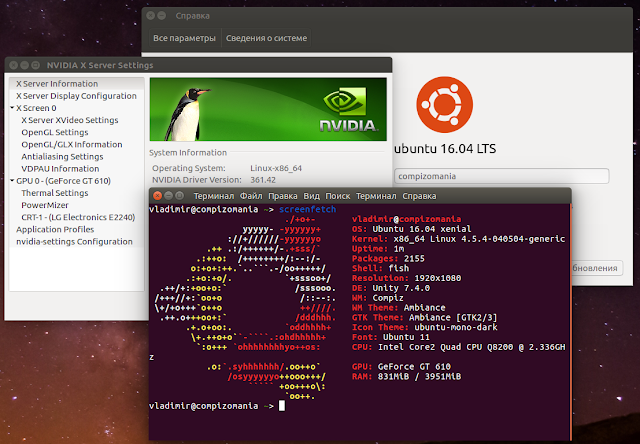The image size is (640, 444).
Task: Click the ubuntu 16.04 LTS heading
Action: (x=445, y=149)
